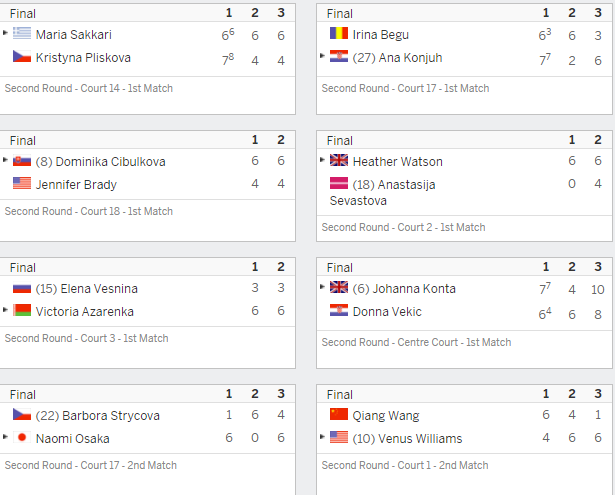Click the winner arrow next to Ana Konjuh

click(x=322, y=56)
